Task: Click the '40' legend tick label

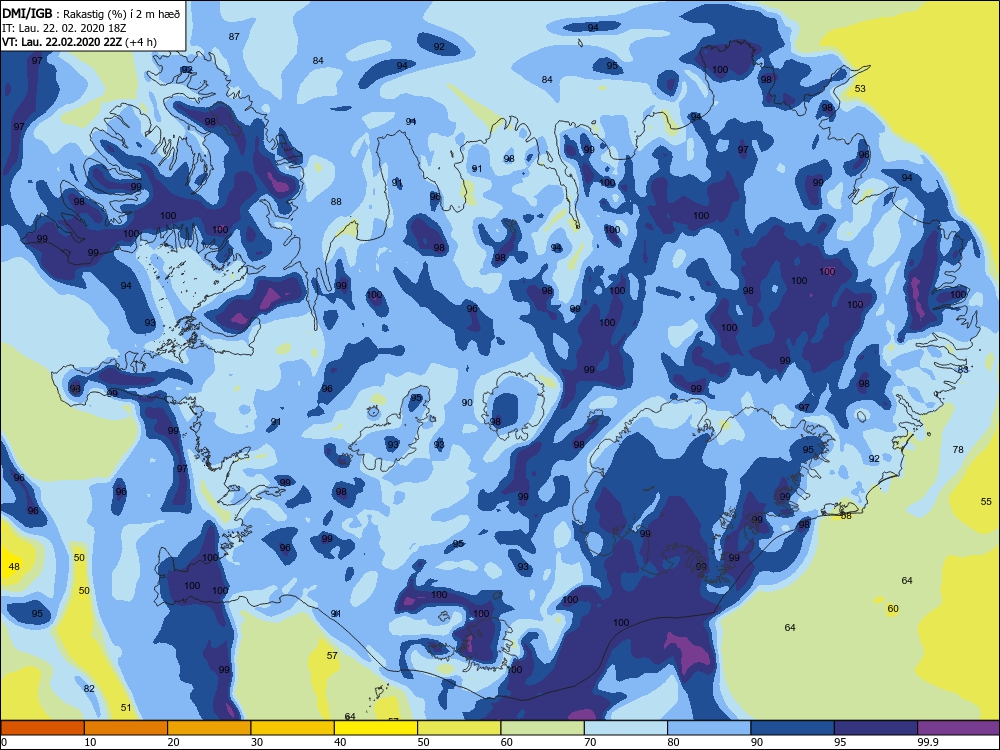Action: [341, 742]
